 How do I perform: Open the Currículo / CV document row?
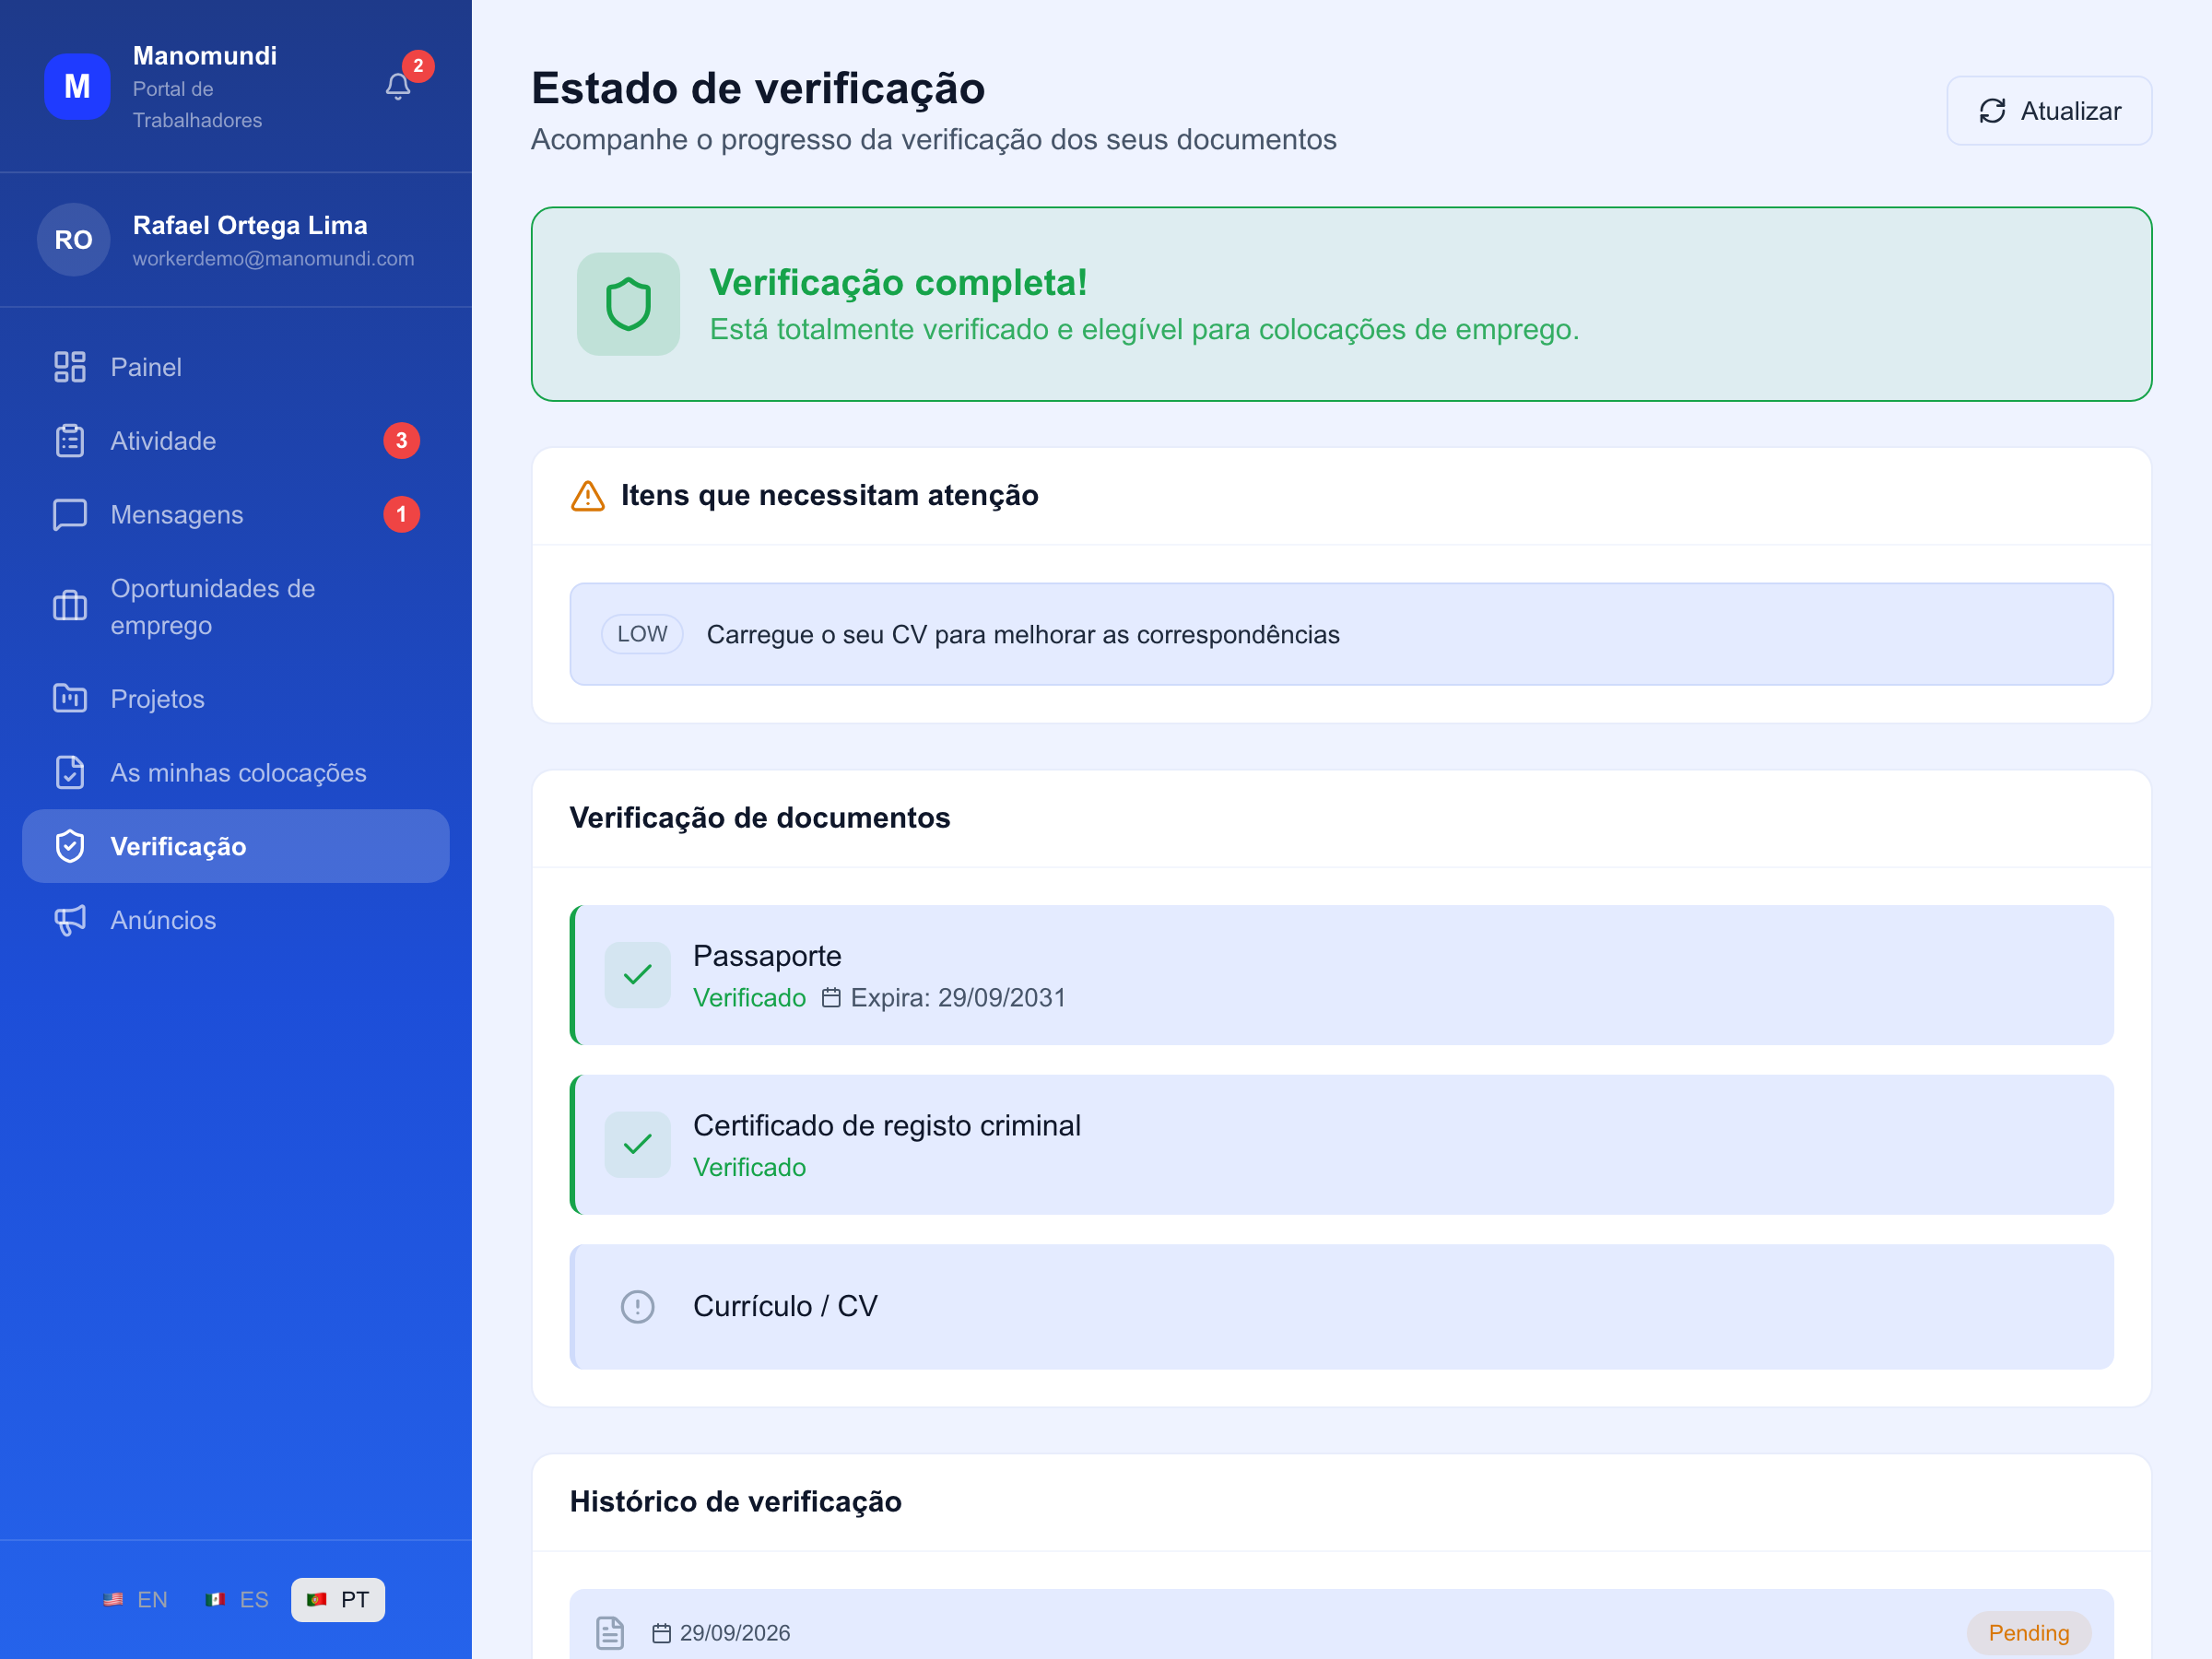tap(1341, 1307)
